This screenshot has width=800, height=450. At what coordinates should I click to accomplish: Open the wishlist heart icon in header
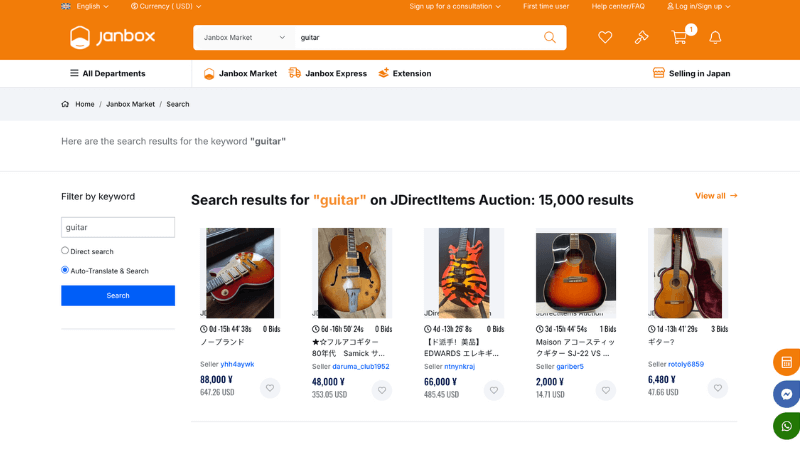605,37
